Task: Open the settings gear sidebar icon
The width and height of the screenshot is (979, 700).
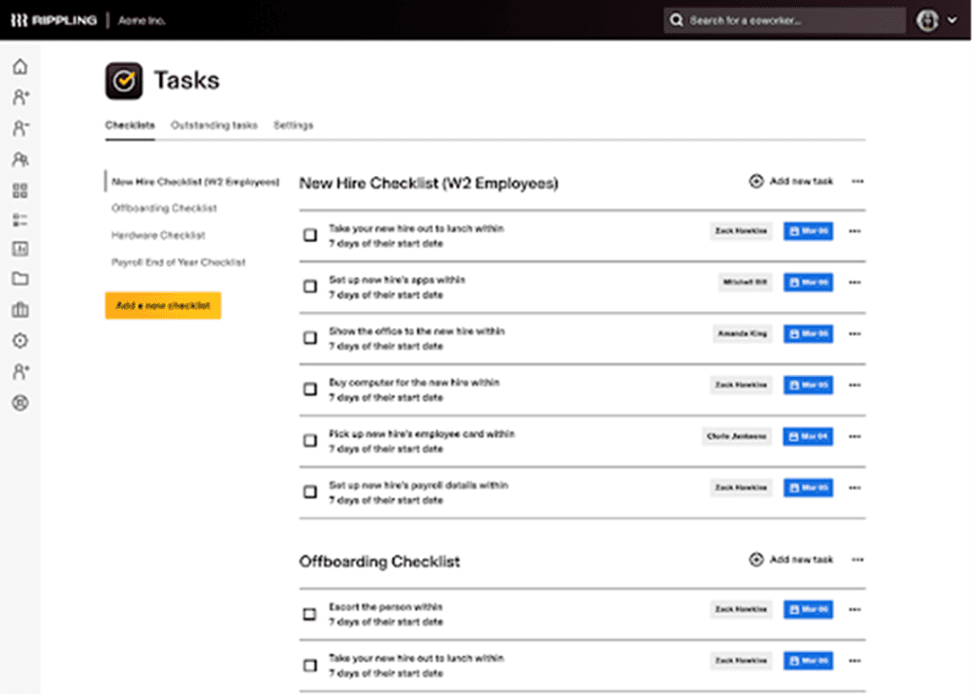Action: (x=20, y=341)
